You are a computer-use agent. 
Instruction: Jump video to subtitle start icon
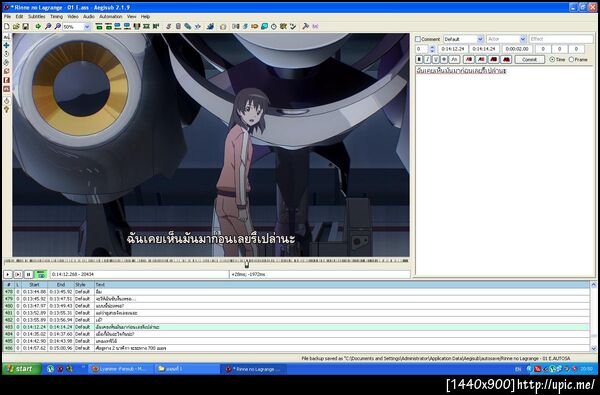point(99,26)
